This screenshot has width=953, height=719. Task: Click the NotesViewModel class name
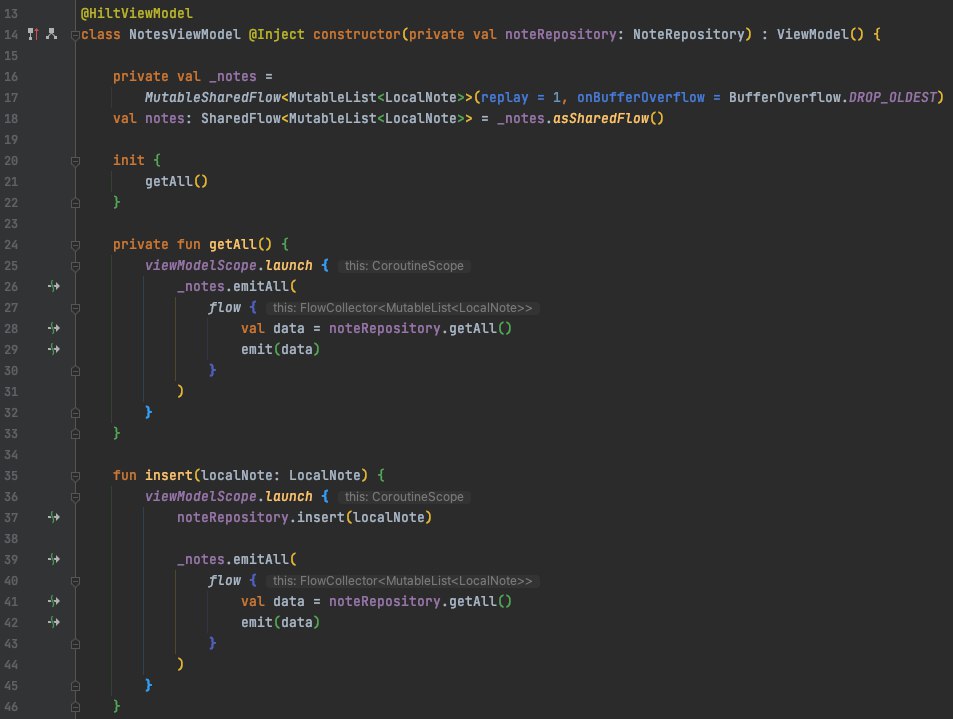[185, 34]
